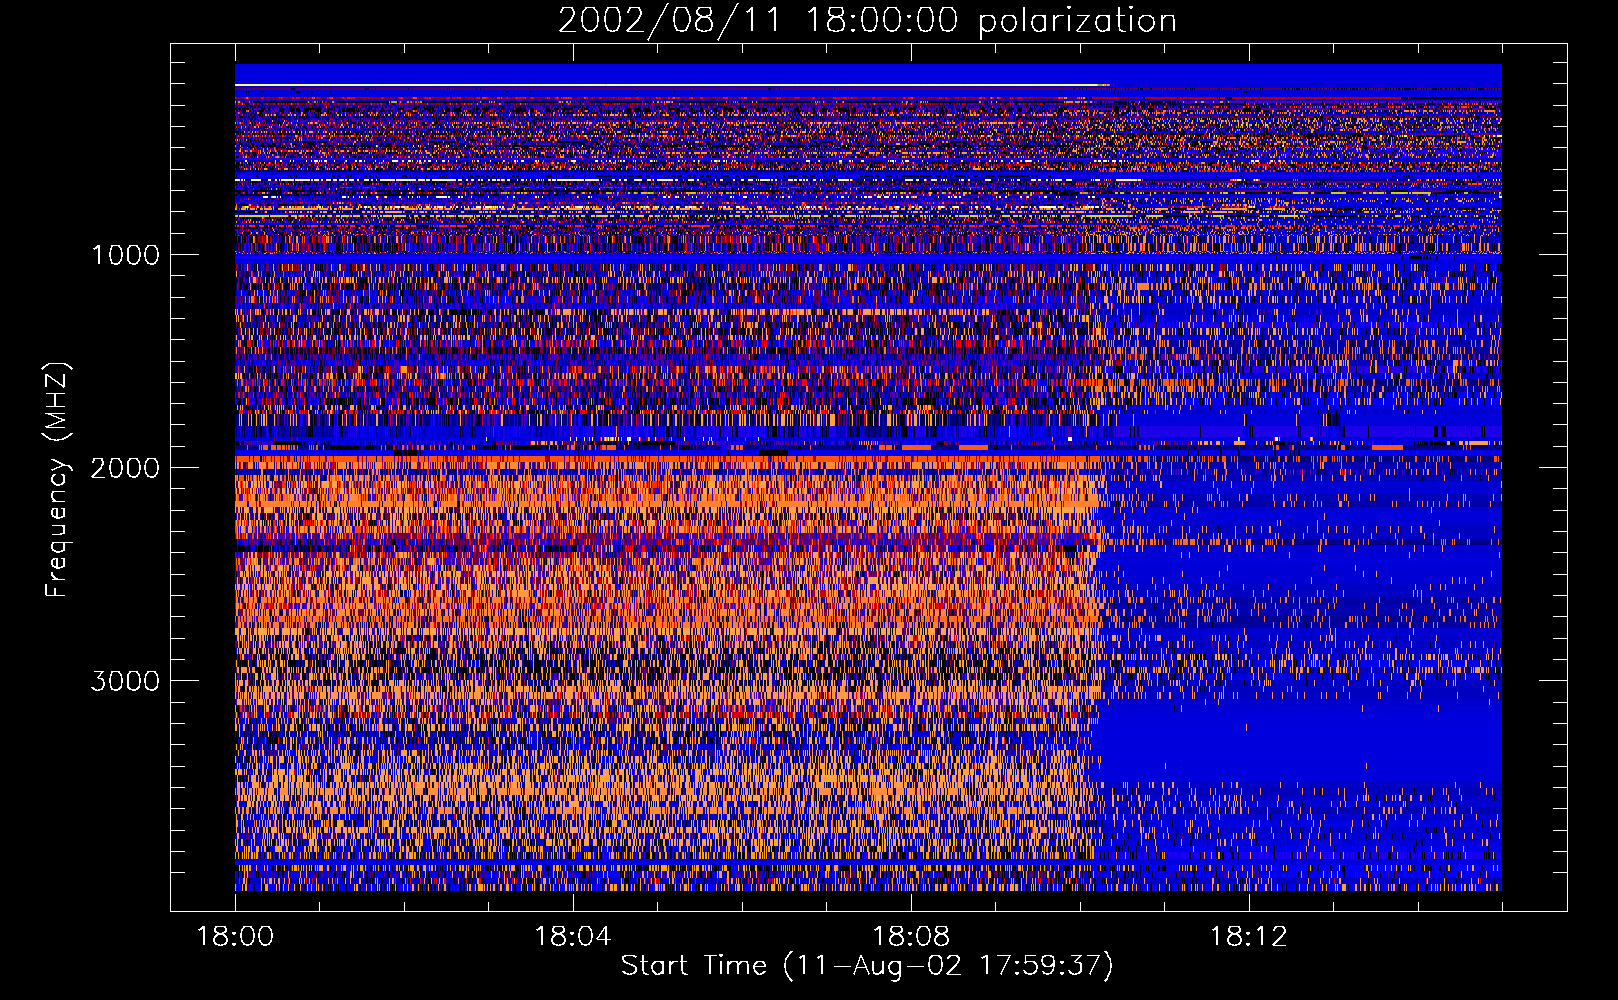Click the plot title "2002/08/11 18:00:00 polarization"
This screenshot has width=1618, height=1000.
coord(867,21)
